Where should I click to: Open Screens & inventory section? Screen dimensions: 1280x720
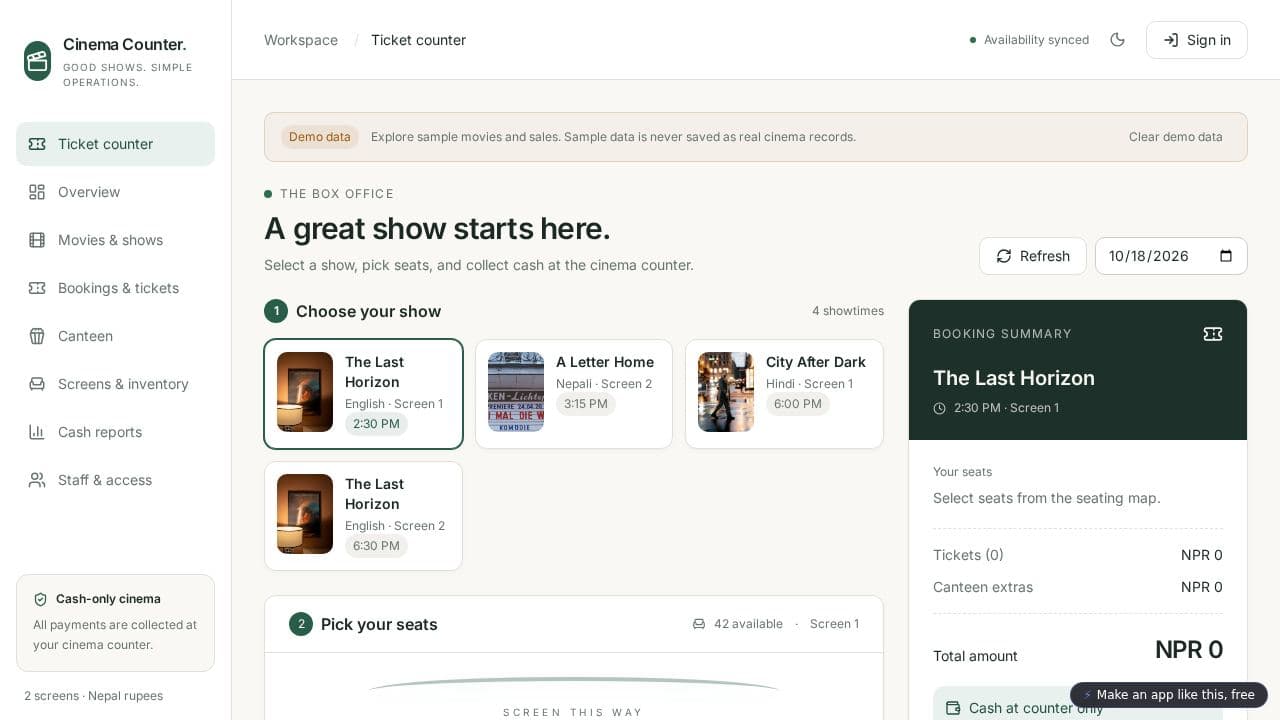click(x=115, y=384)
